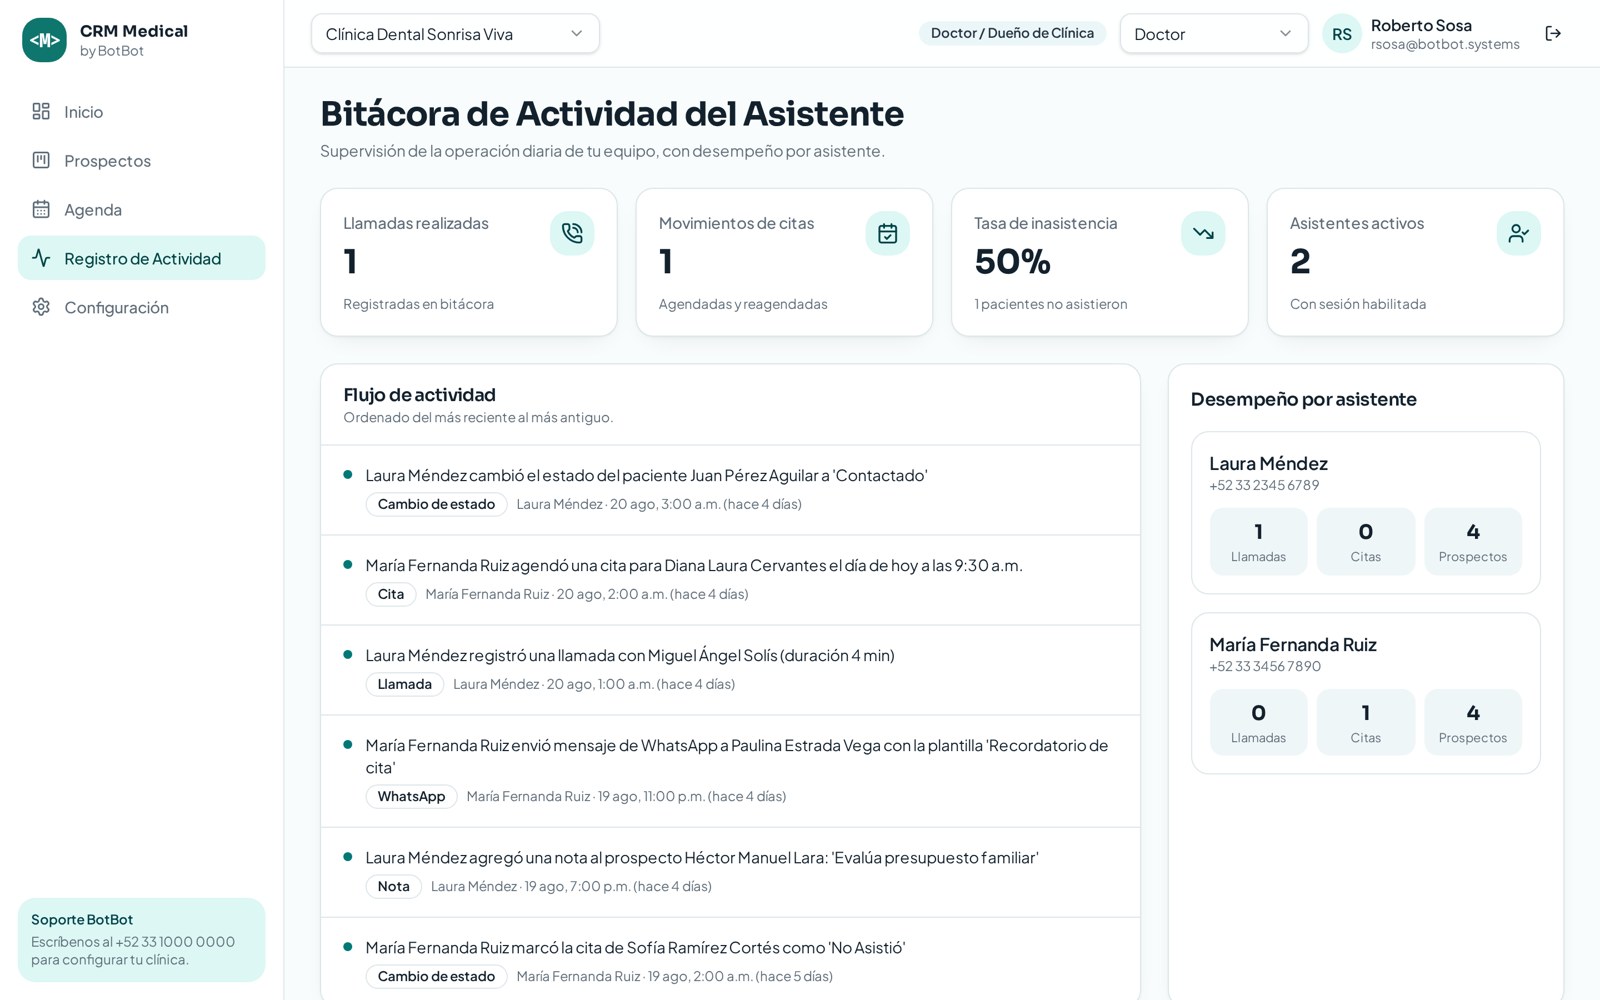
Task: Click the trending-down icon in Tasa de inasistencia
Action: (x=1203, y=233)
